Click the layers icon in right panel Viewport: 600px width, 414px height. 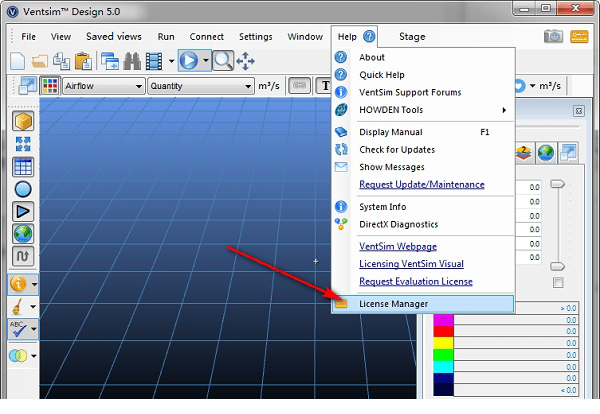point(524,152)
